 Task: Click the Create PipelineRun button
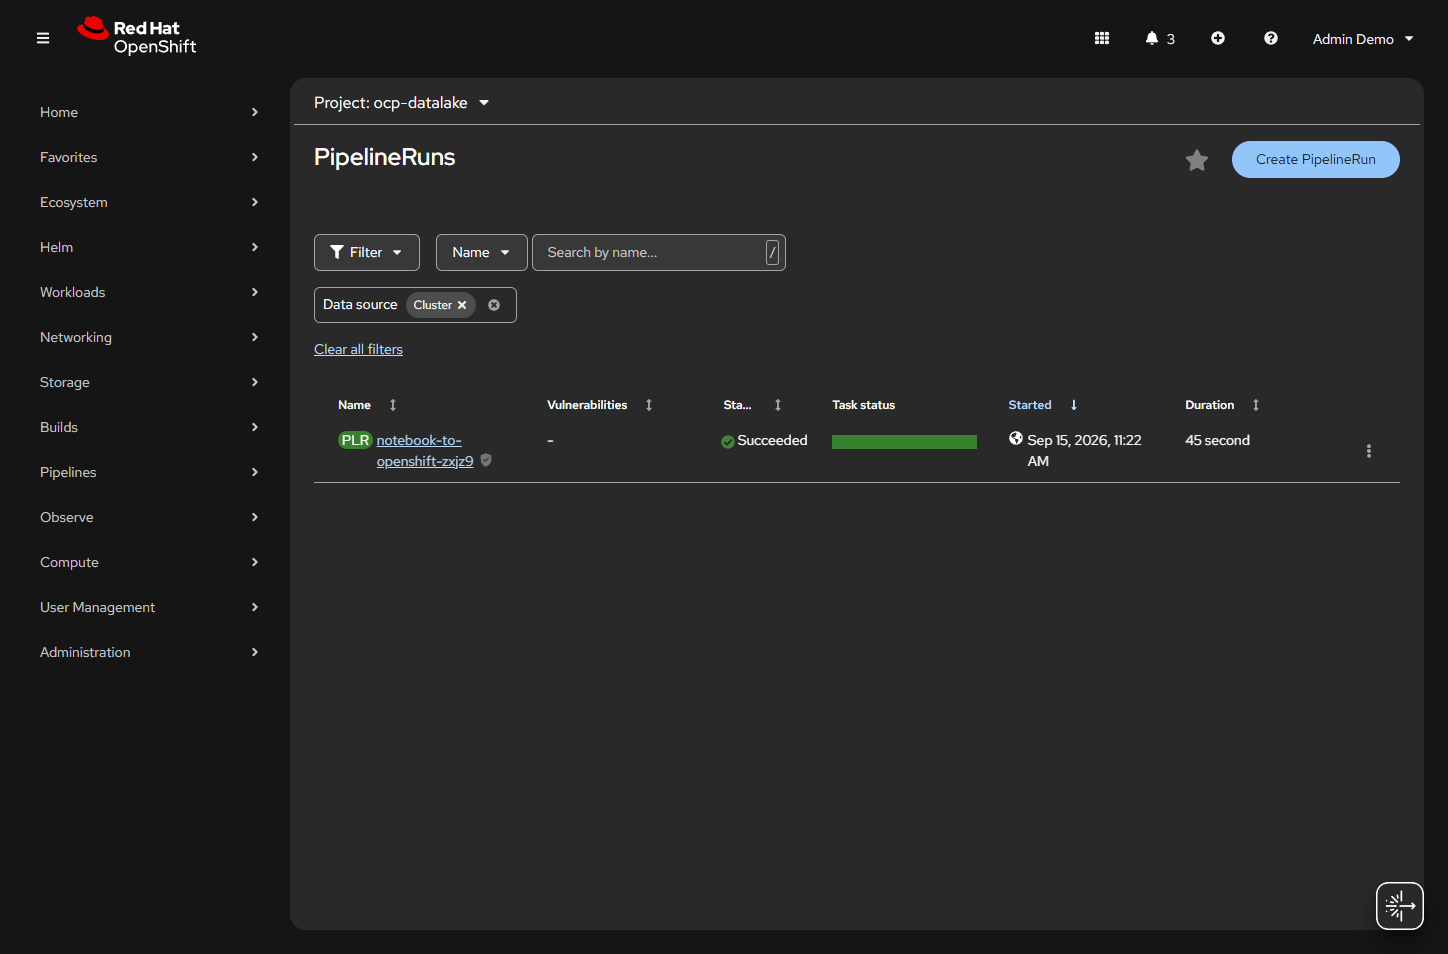pyautogui.click(x=1315, y=159)
